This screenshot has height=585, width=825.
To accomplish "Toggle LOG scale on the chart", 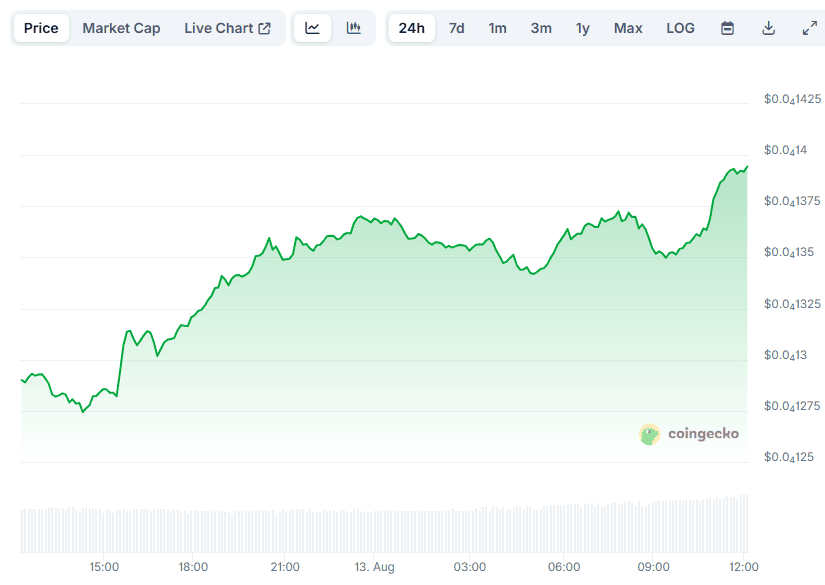I will [680, 28].
